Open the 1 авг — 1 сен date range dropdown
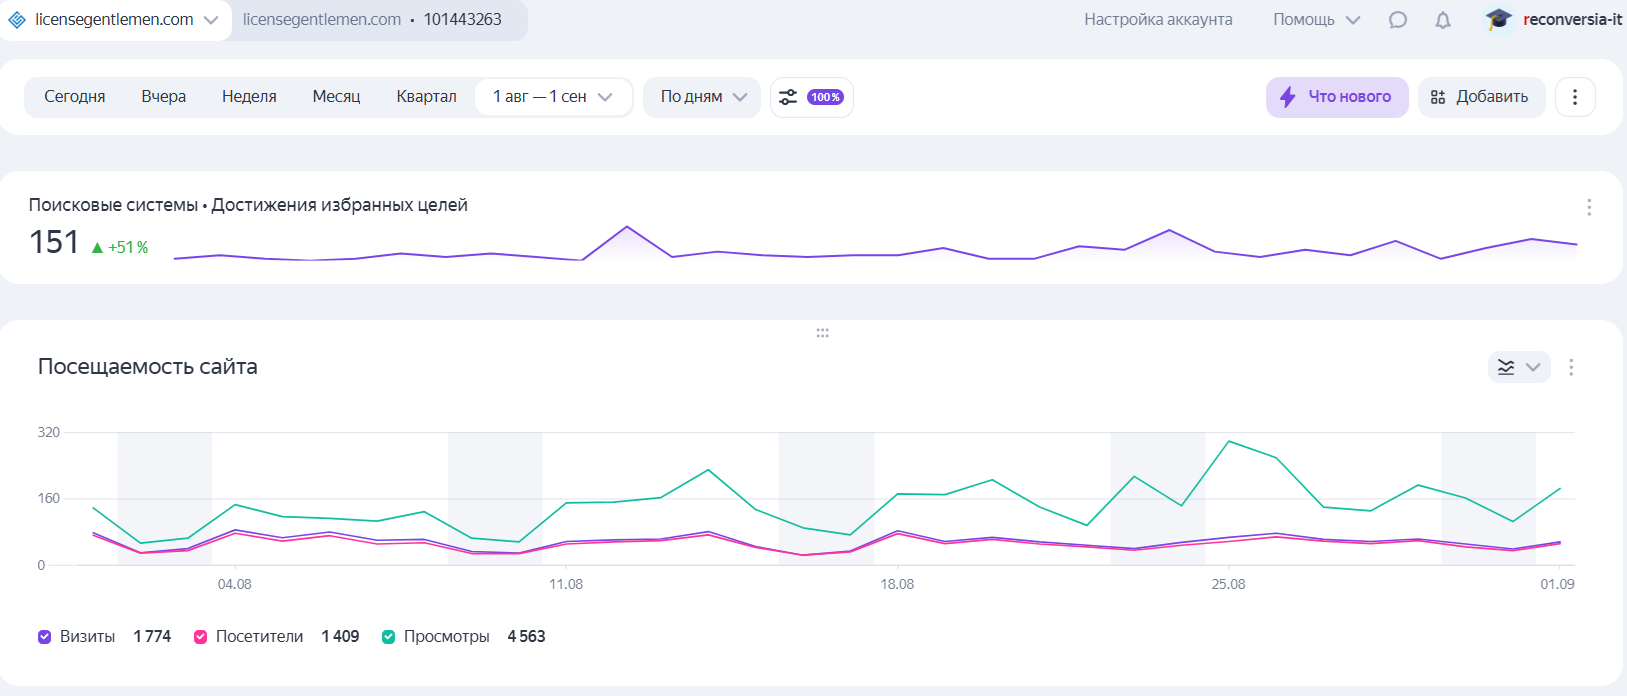The image size is (1627, 696). tap(552, 97)
